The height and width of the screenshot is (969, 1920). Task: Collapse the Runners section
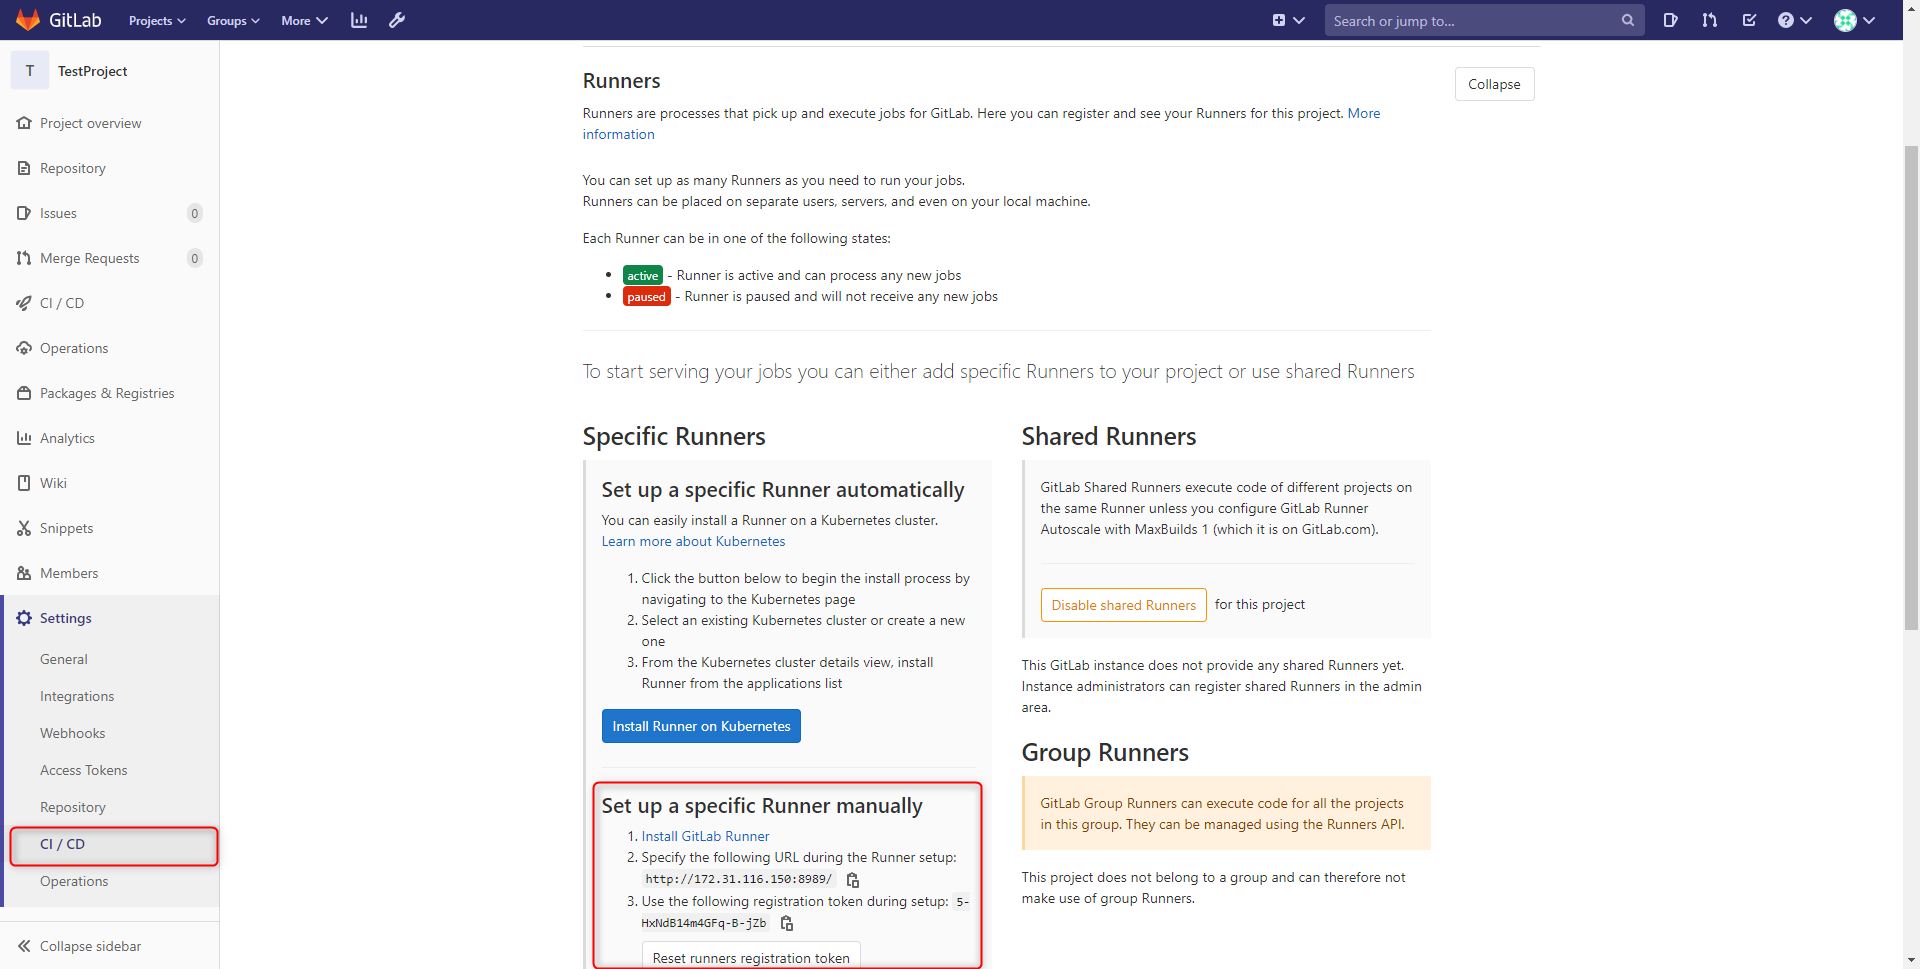point(1494,84)
